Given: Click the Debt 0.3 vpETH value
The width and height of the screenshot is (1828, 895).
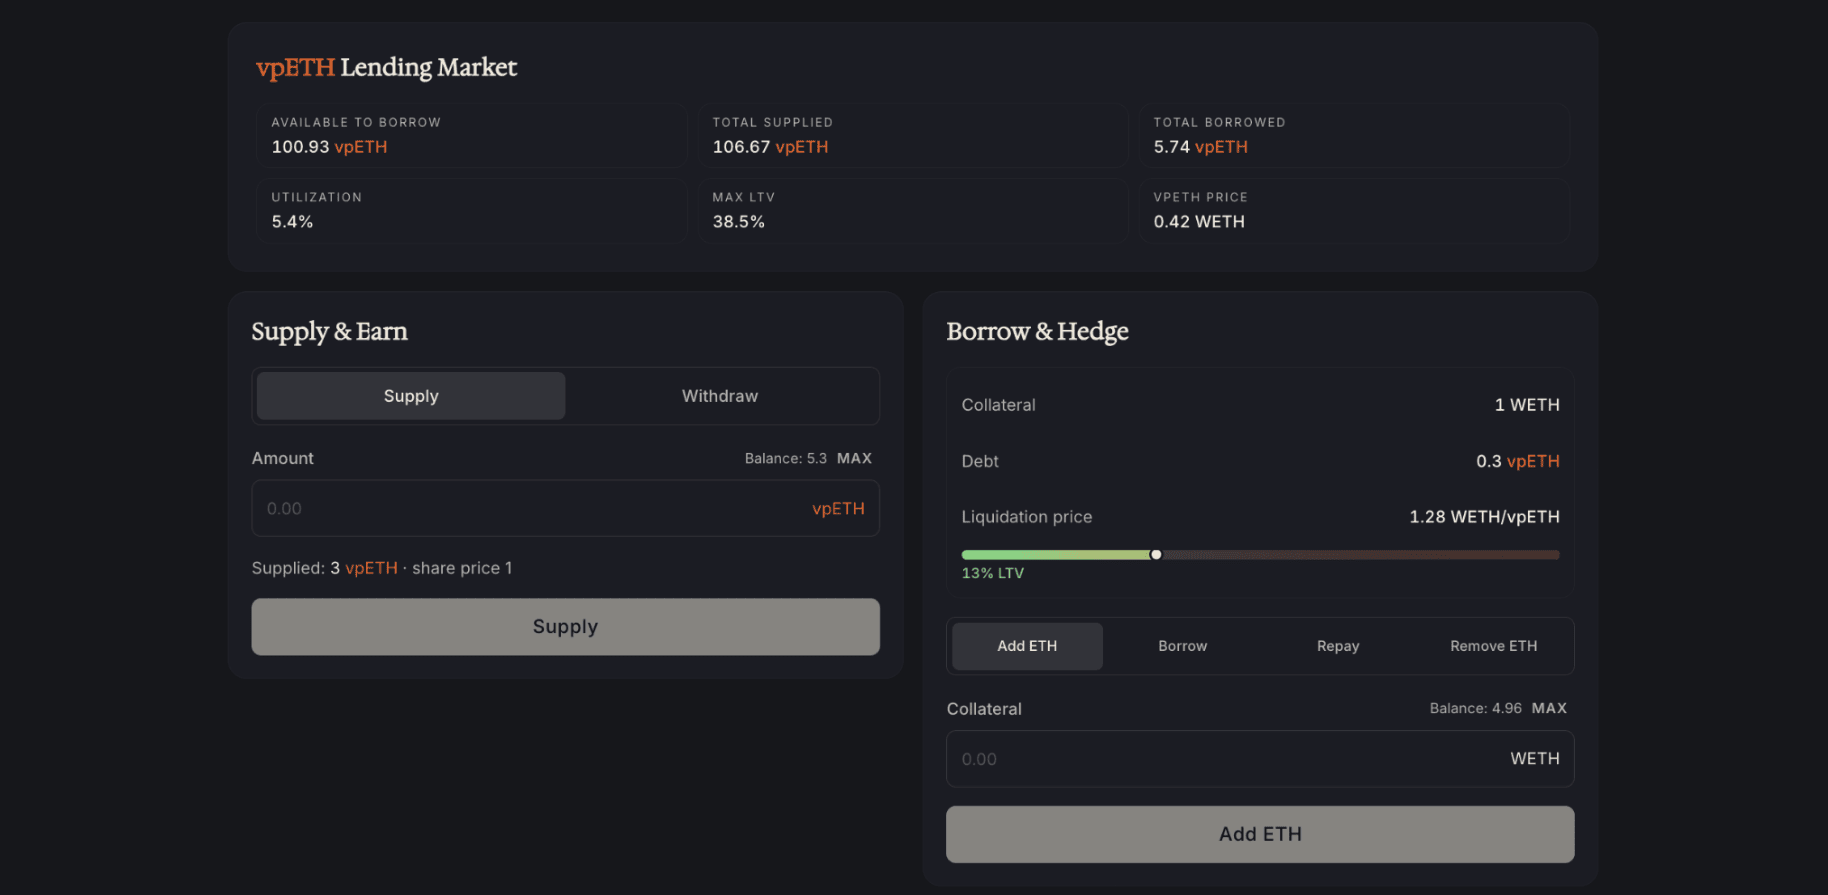Looking at the screenshot, I should [x=1518, y=461].
